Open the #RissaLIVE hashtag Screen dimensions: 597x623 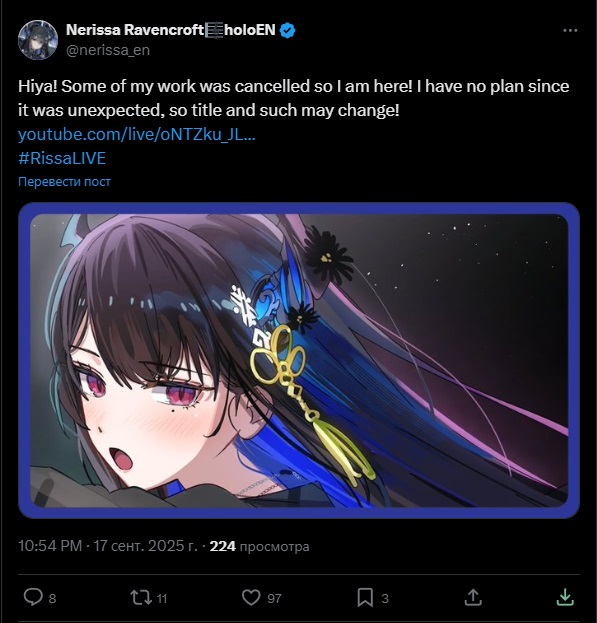tap(62, 158)
